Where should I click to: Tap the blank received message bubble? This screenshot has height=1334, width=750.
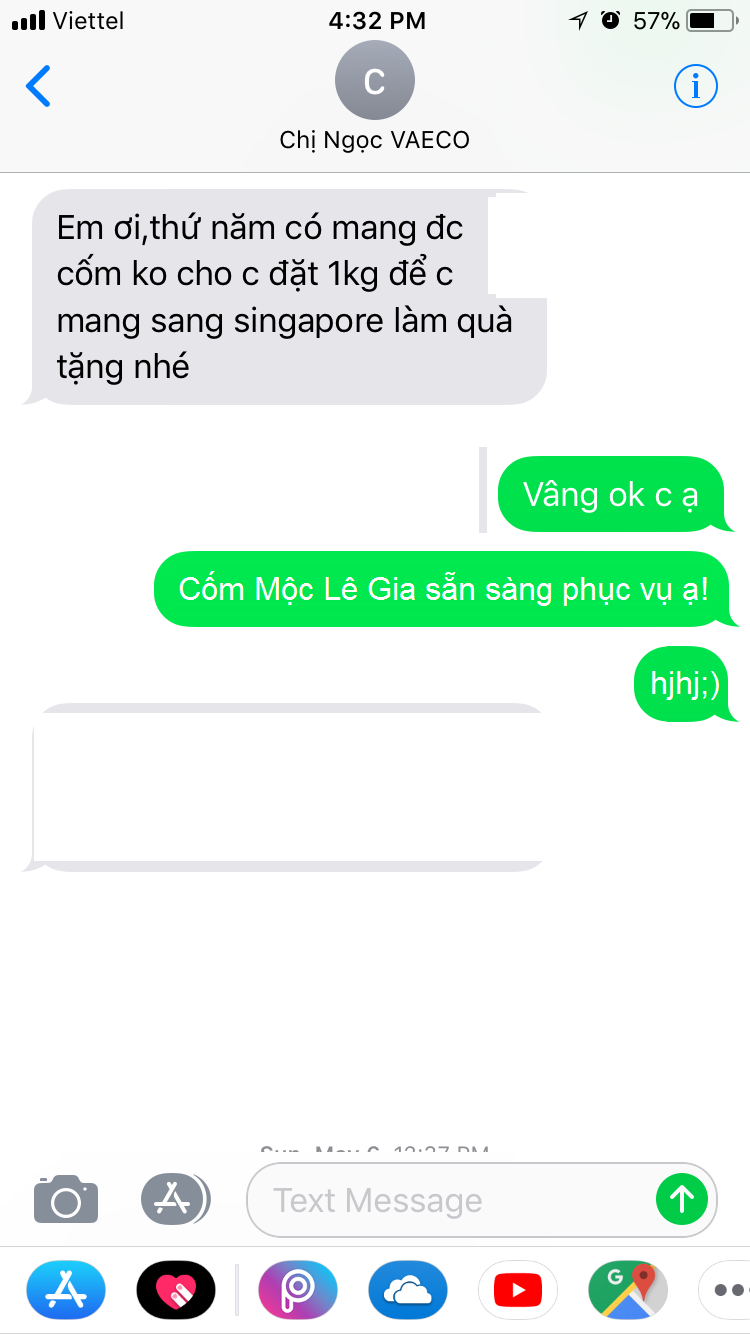(286, 787)
